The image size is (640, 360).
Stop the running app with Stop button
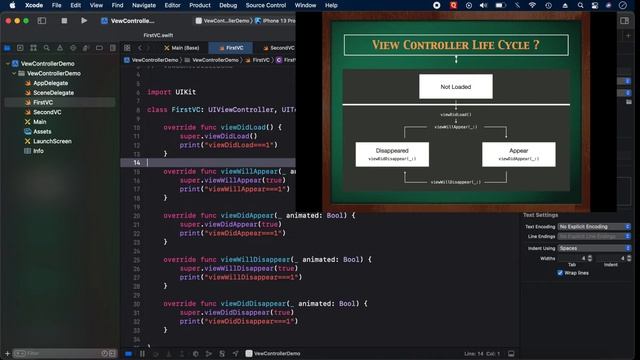point(64,20)
